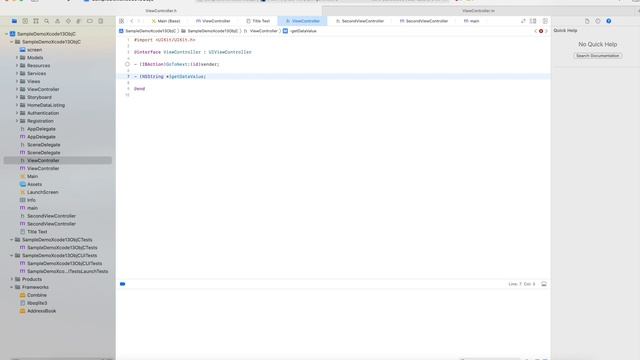Click the Search Documentation button
The width and height of the screenshot is (640, 360).
(x=598, y=56)
